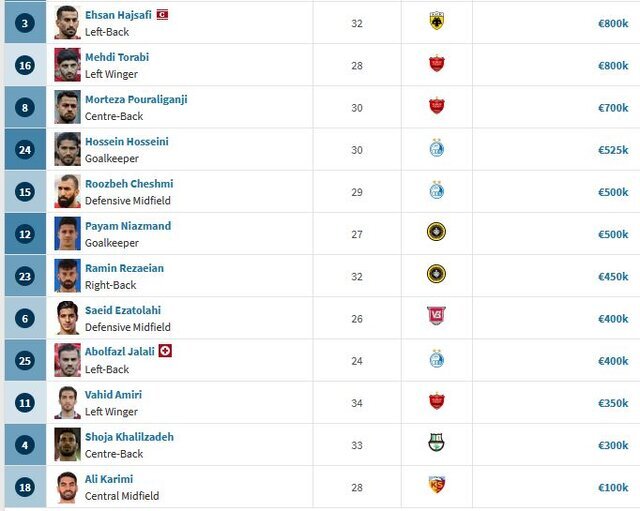Click the club crest in Shoja Khalilzadeh's row
Screen dimensions: 640x511
click(436, 443)
